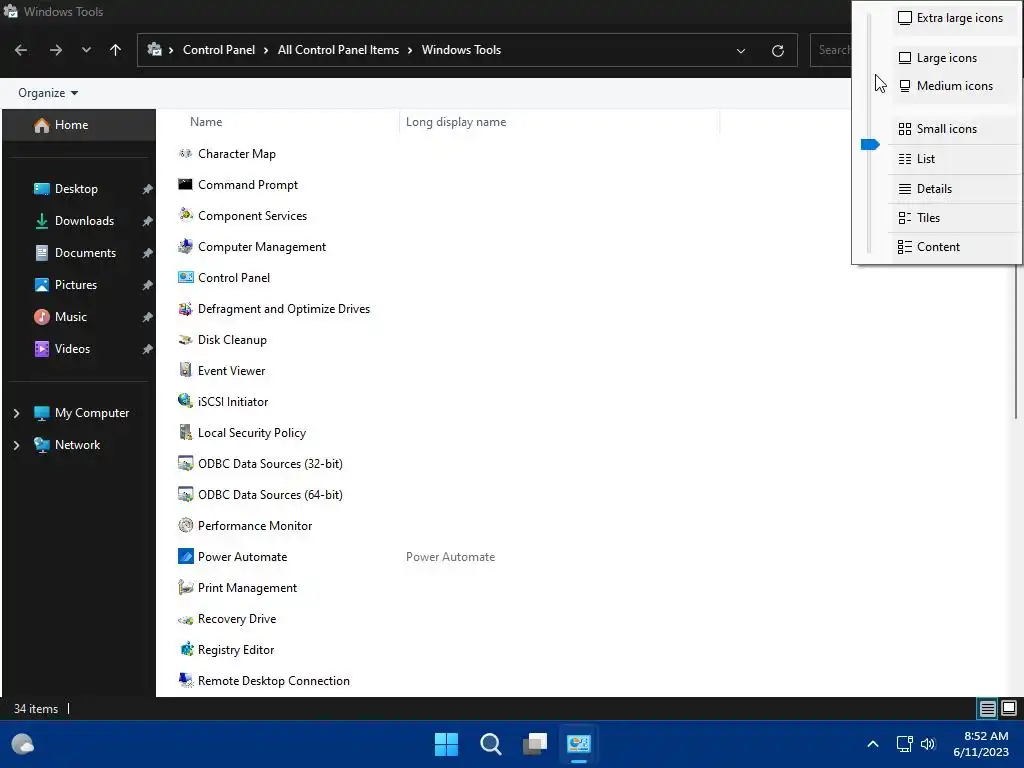The image size is (1024, 768).
Task: Select the Registry Editor icon
Action: [x=185, y=650]
